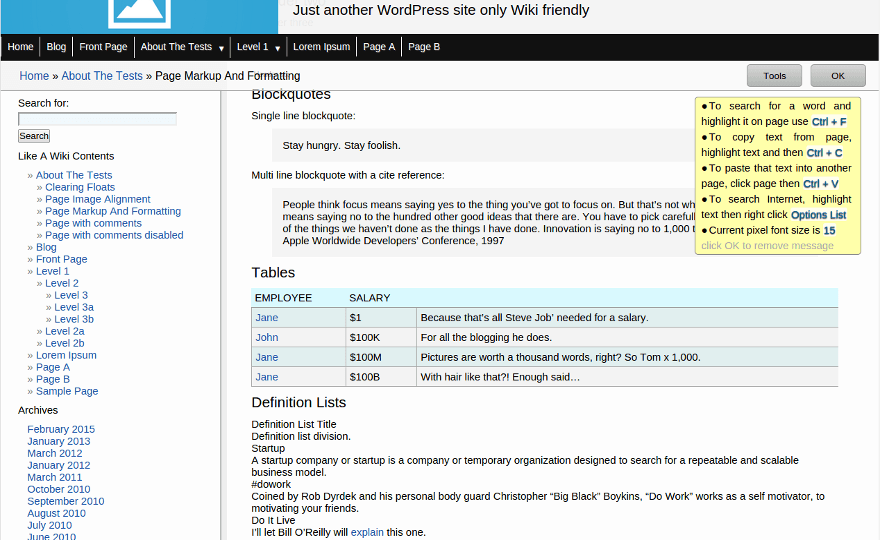Open About The Tests menu item
This screenshot has width=880, height=540.
point(176,47)
